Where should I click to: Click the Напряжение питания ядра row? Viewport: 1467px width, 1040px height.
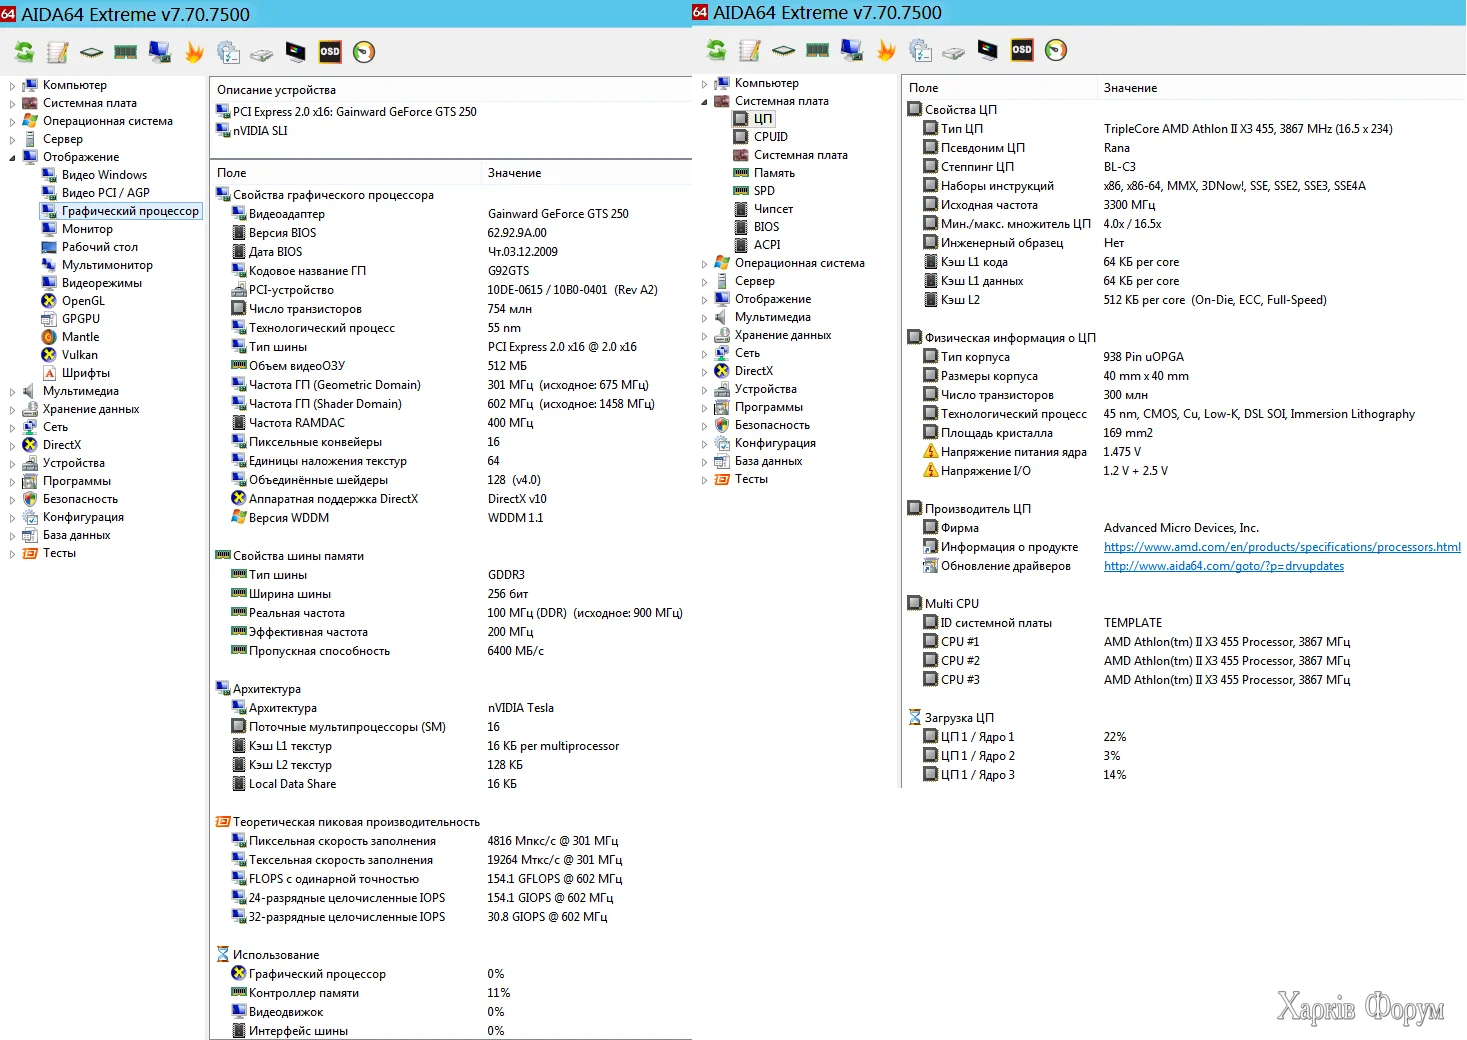[x=1184, y=452]
